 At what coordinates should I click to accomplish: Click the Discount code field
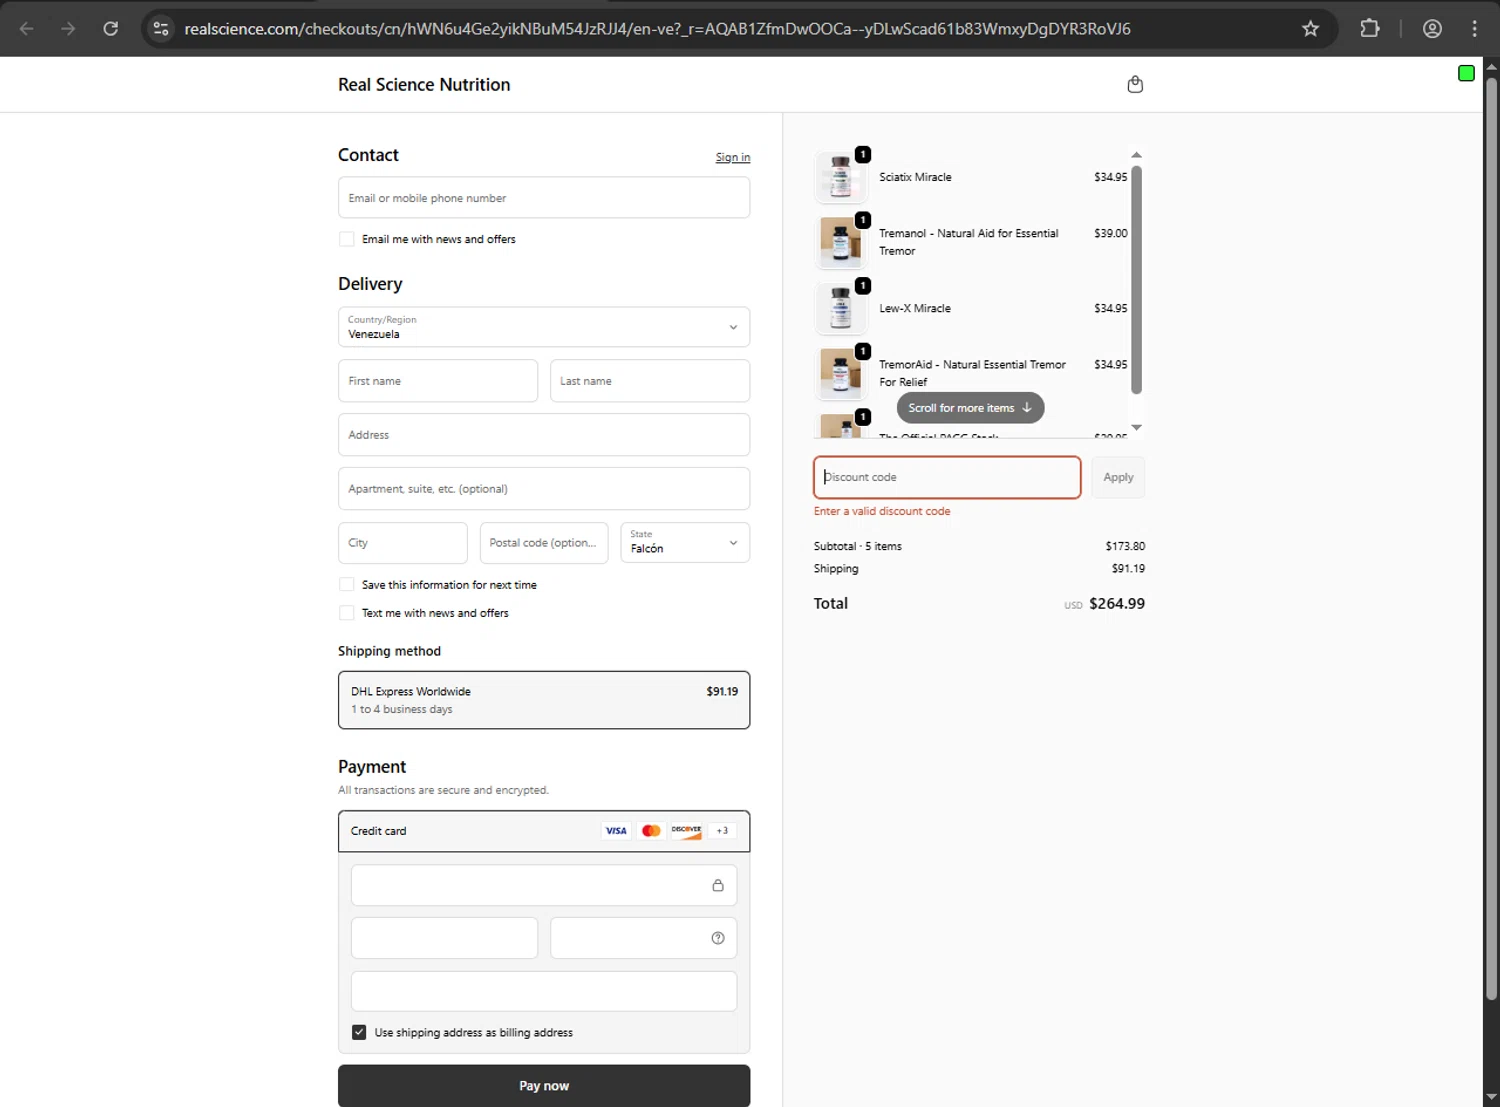coord(947,477)
